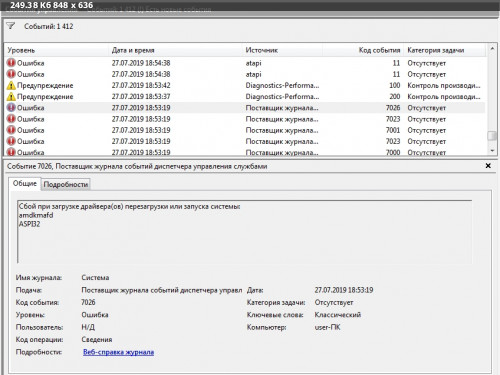
Task: Click the event list scrollbar thumb
Action: (x=492, y=136)
